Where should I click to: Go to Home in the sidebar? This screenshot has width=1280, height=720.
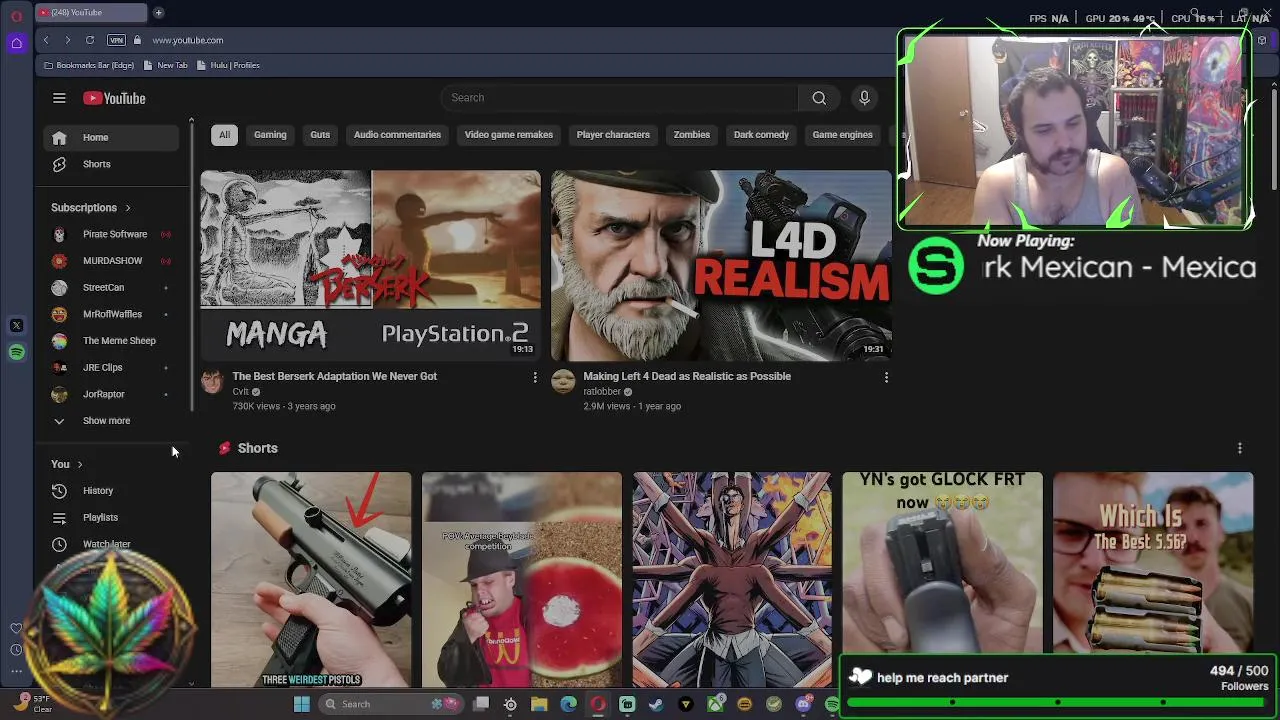112,138
